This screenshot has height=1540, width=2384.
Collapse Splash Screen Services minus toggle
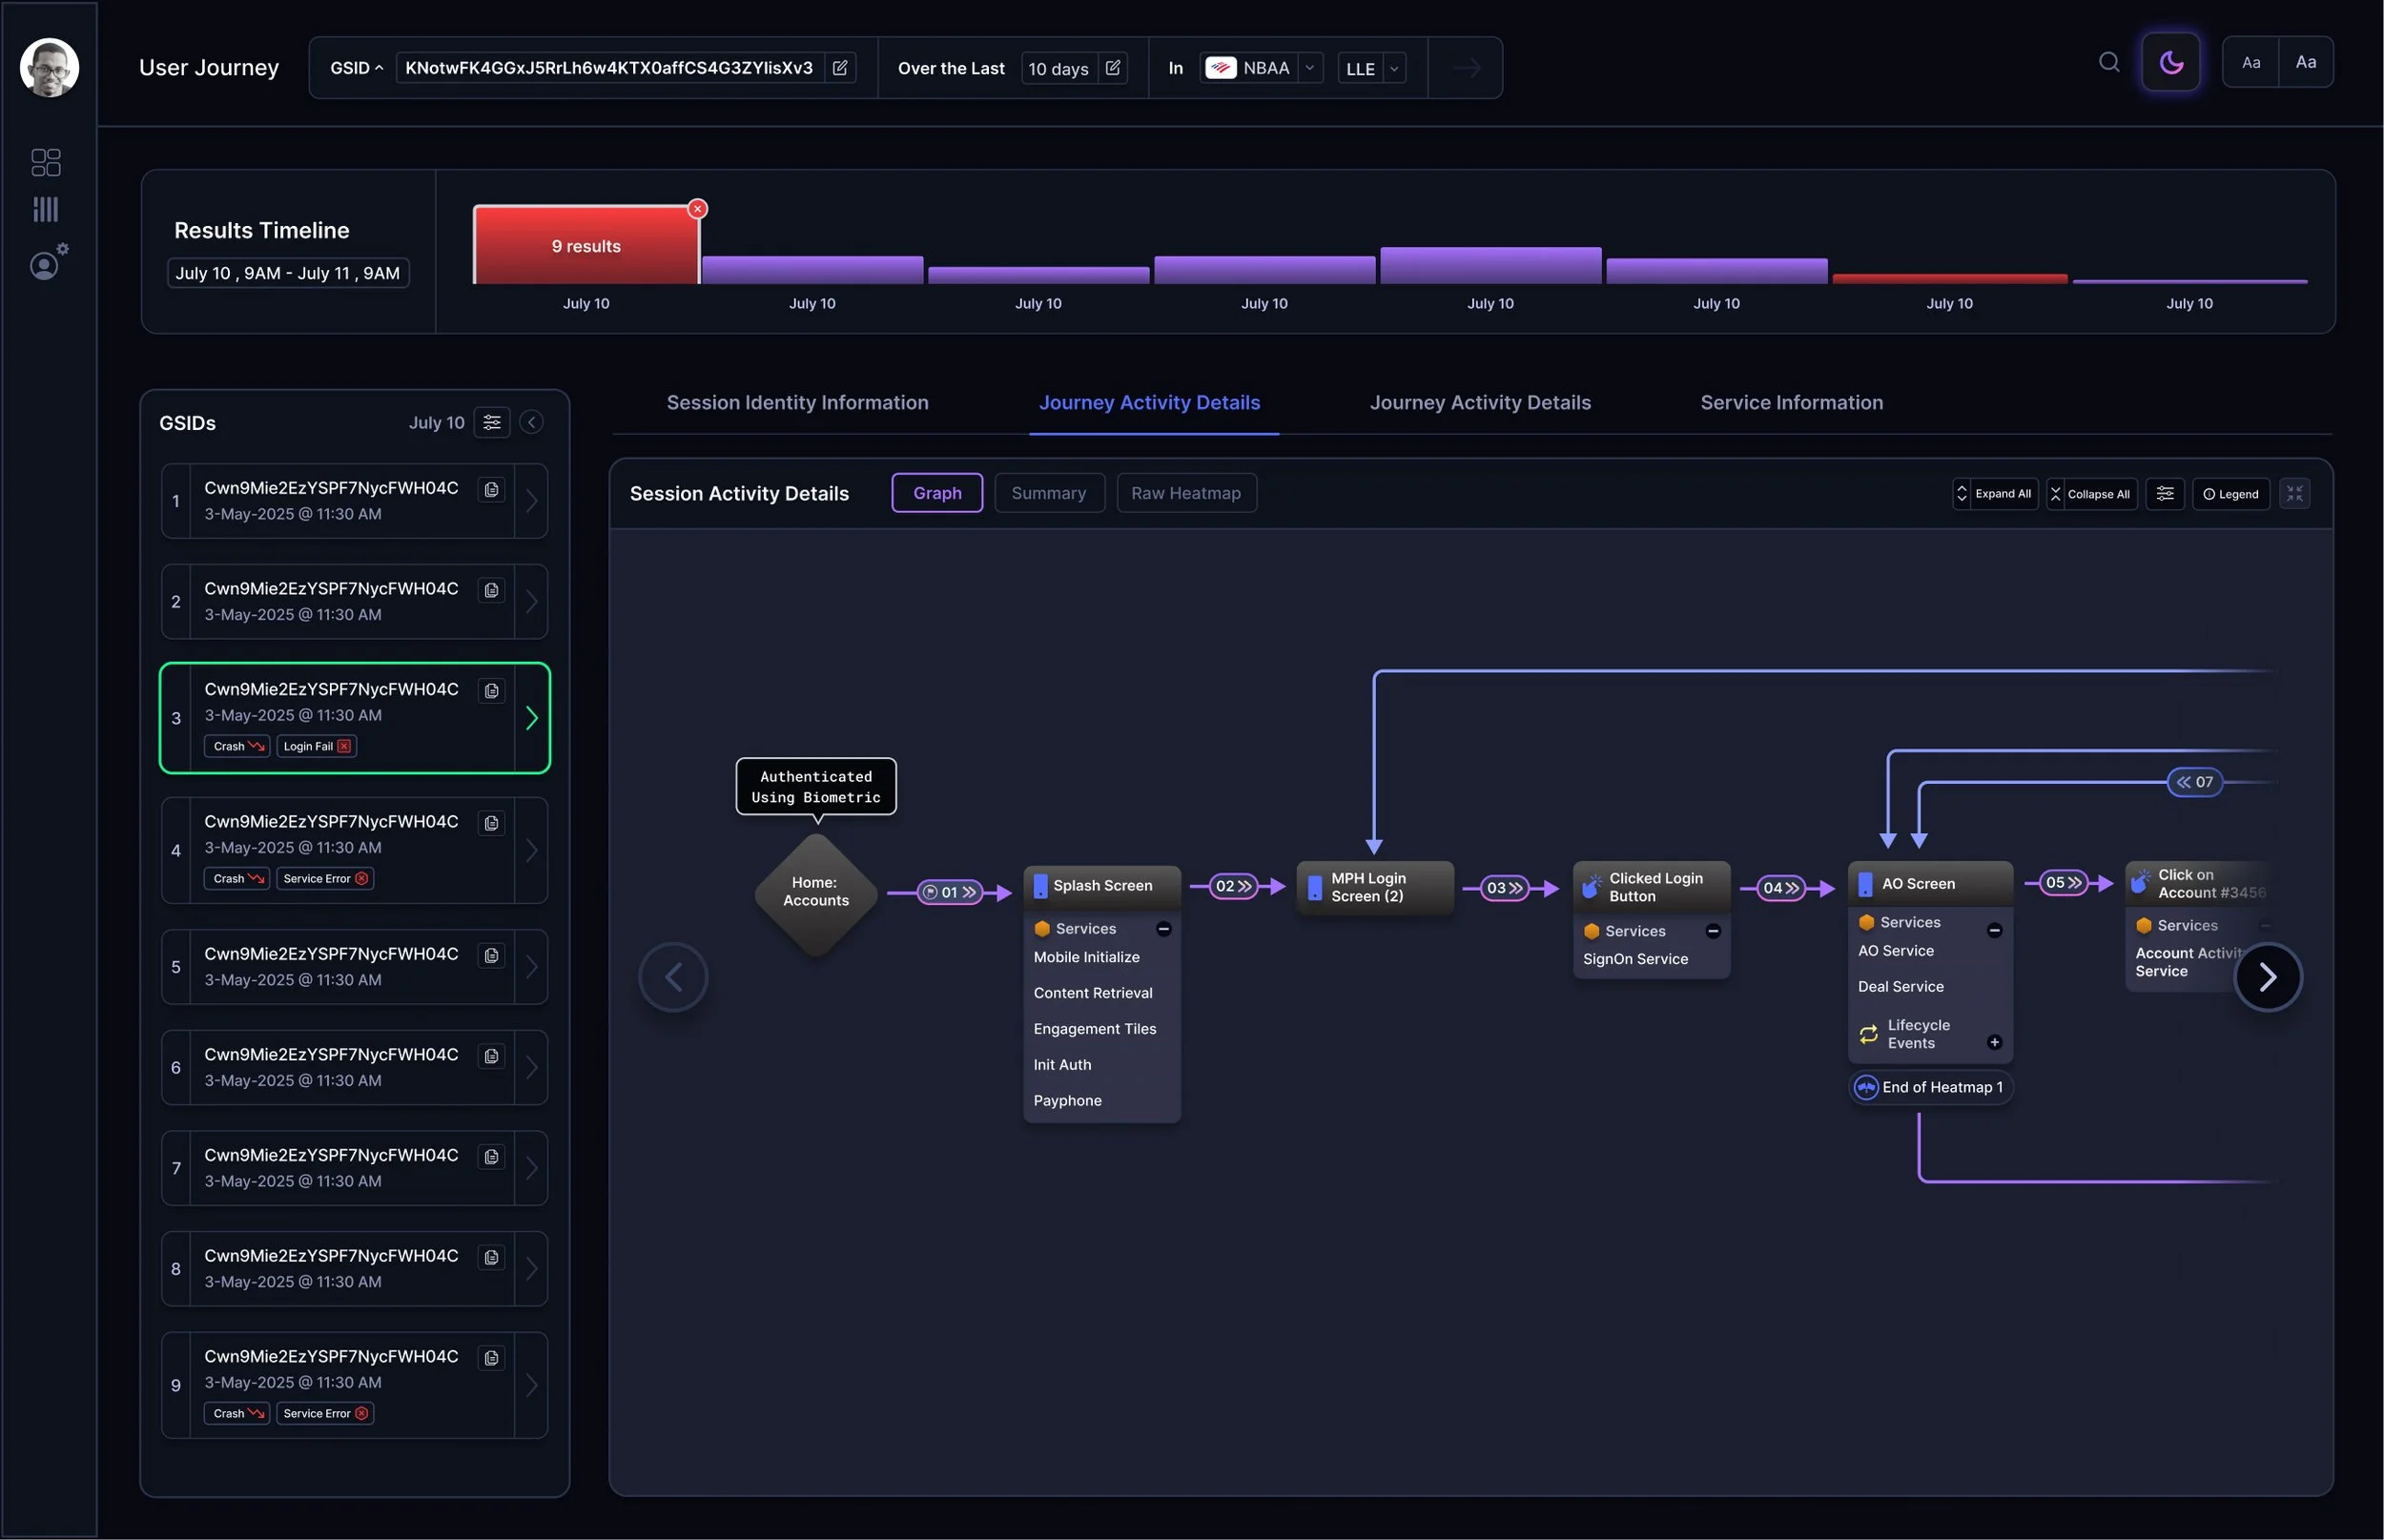coord(1163,929)
